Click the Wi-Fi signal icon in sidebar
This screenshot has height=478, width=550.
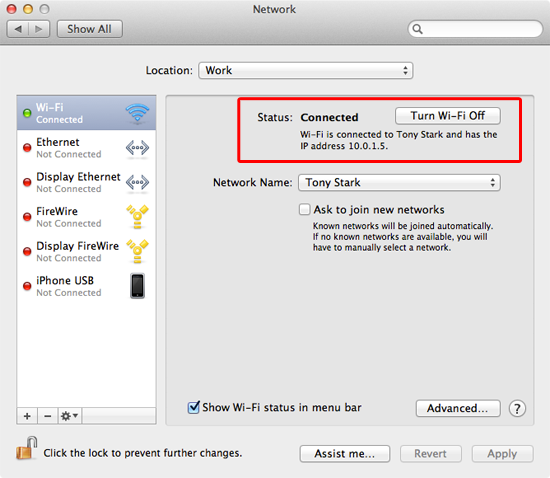tap(137, 113)
